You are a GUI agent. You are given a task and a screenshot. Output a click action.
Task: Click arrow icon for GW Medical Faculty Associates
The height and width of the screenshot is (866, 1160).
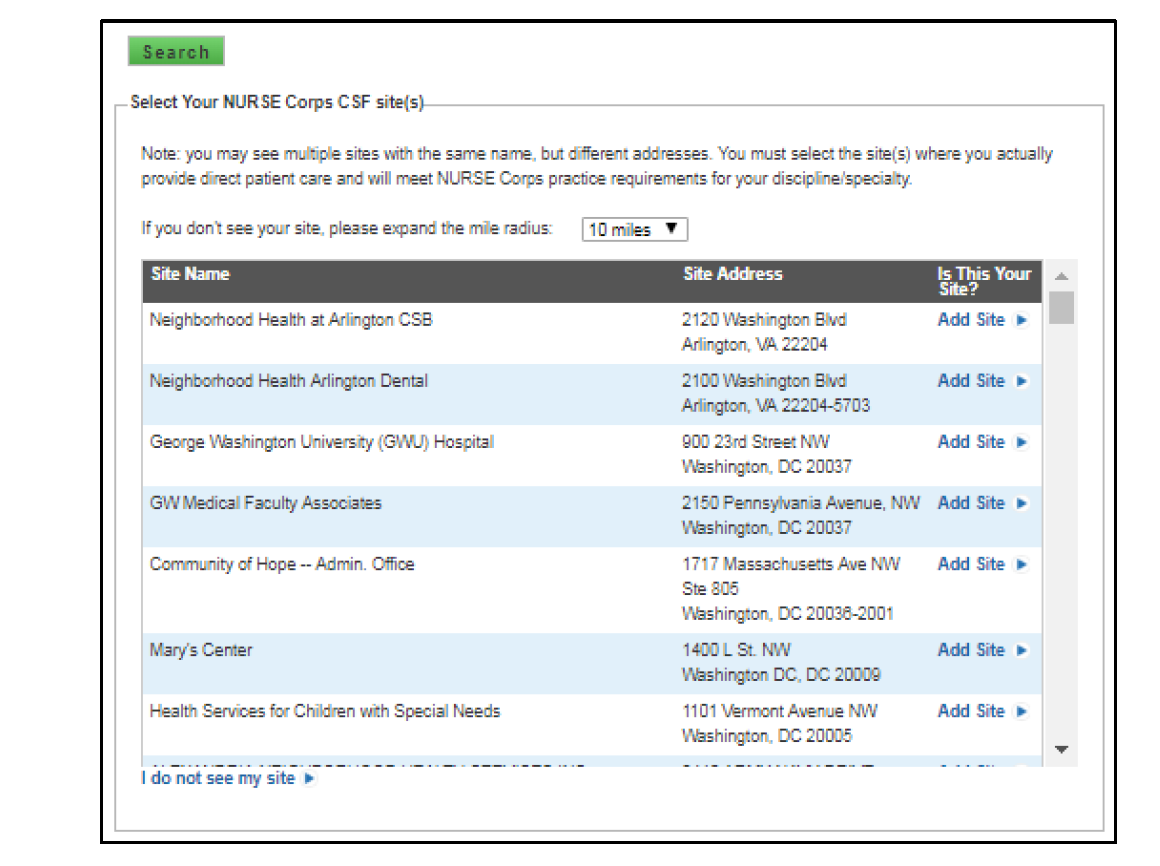point(1021,504)
